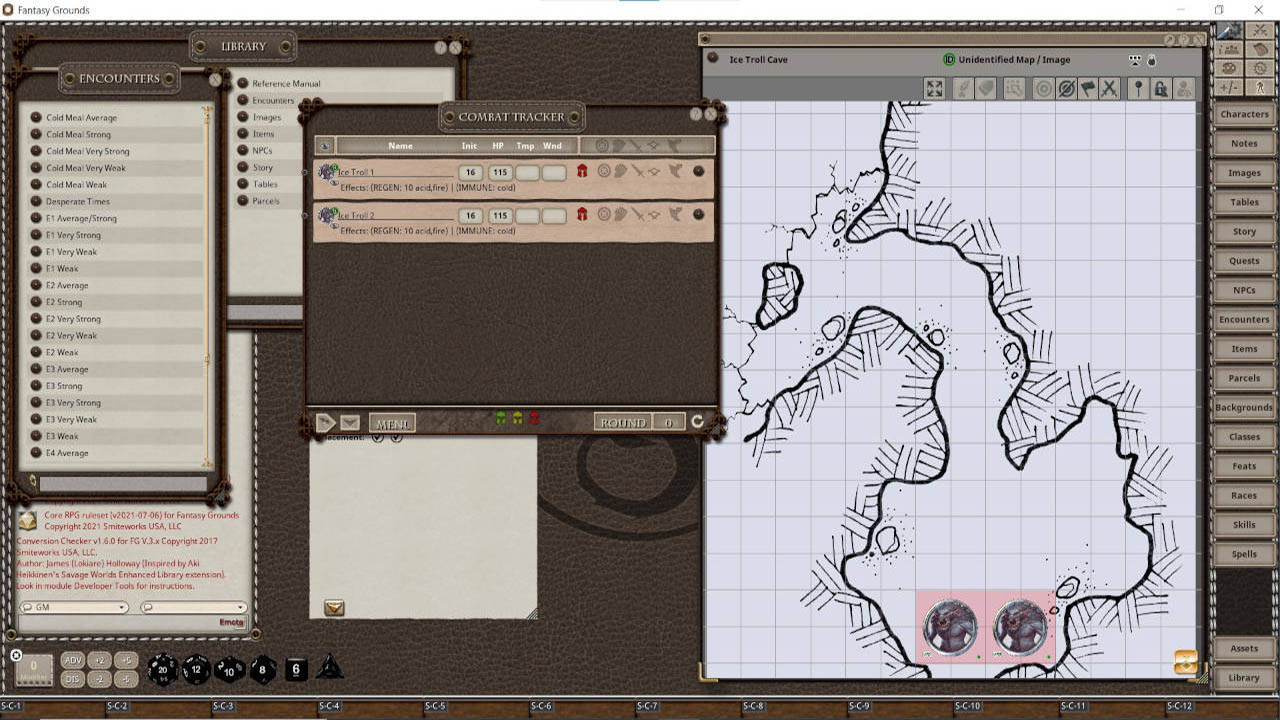Click the crossed-swords icon in the map toolbar
Screen dimensions: 1280x720
coord(1110,88)
